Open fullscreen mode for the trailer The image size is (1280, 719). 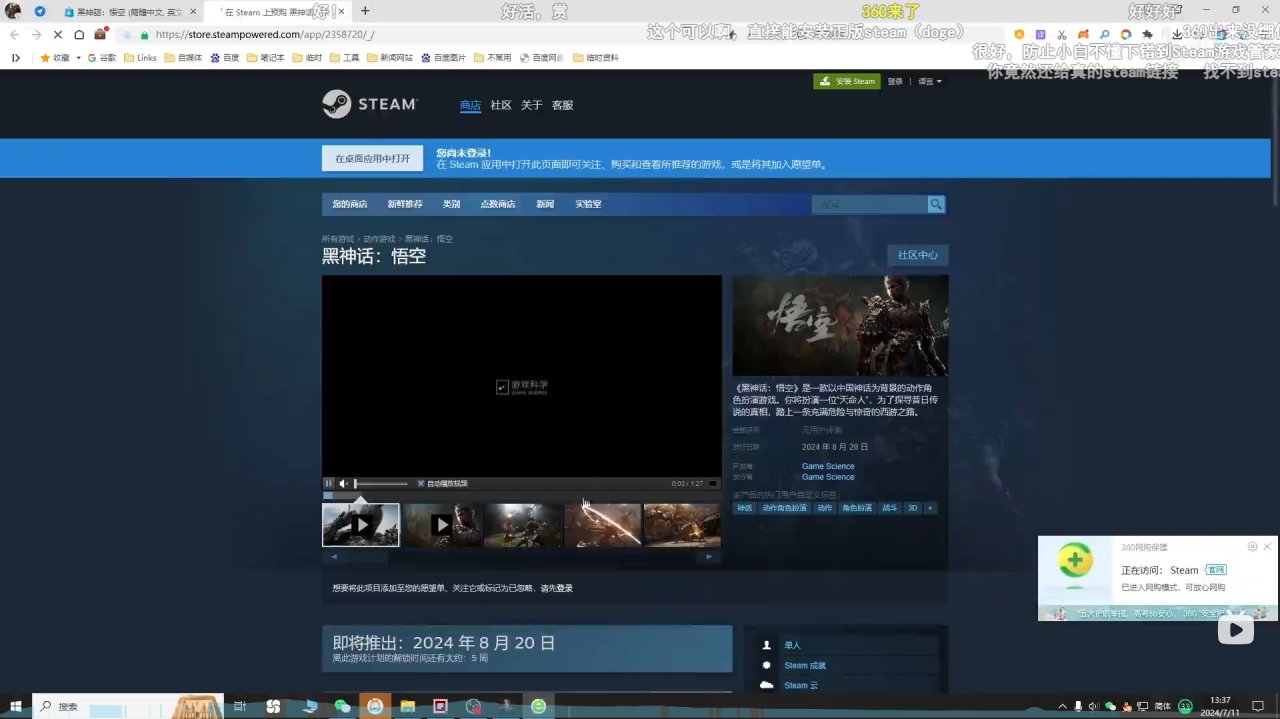coord(713,484)
